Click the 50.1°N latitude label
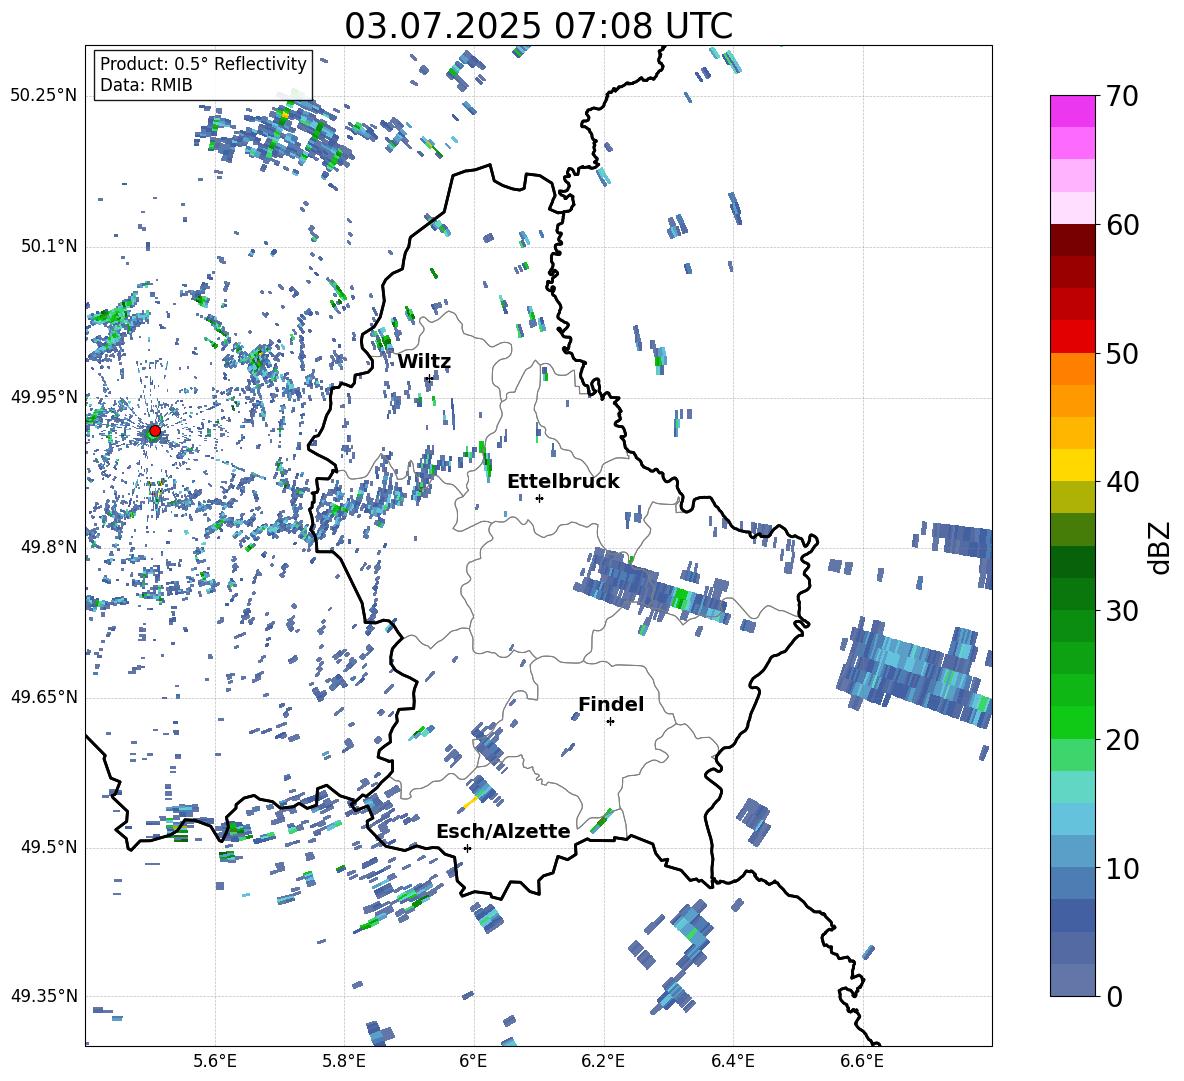The image size is (1184, 1081). pyautogui.click(x=48, y=246)
